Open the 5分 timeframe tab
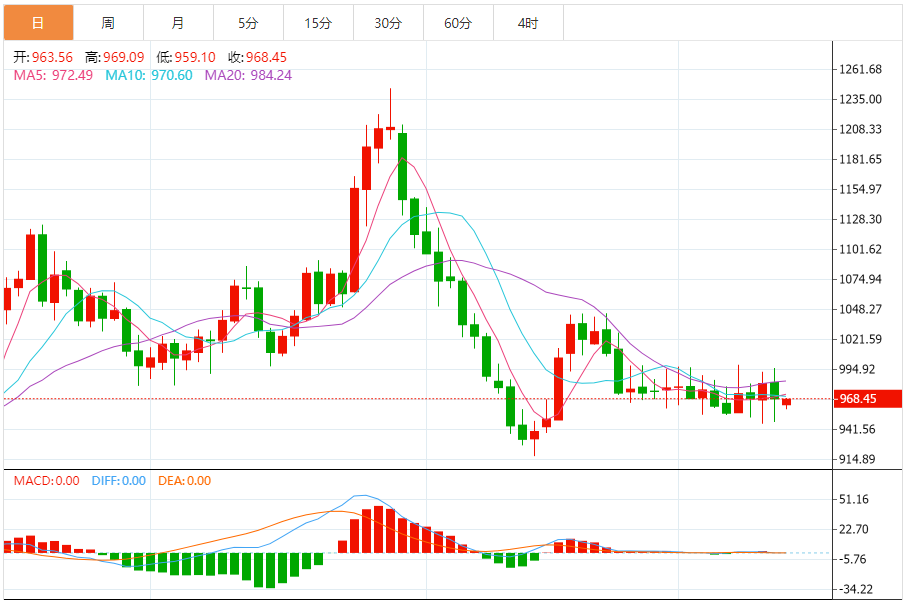Screen dimensions: 907x600 tap(248, 23)
